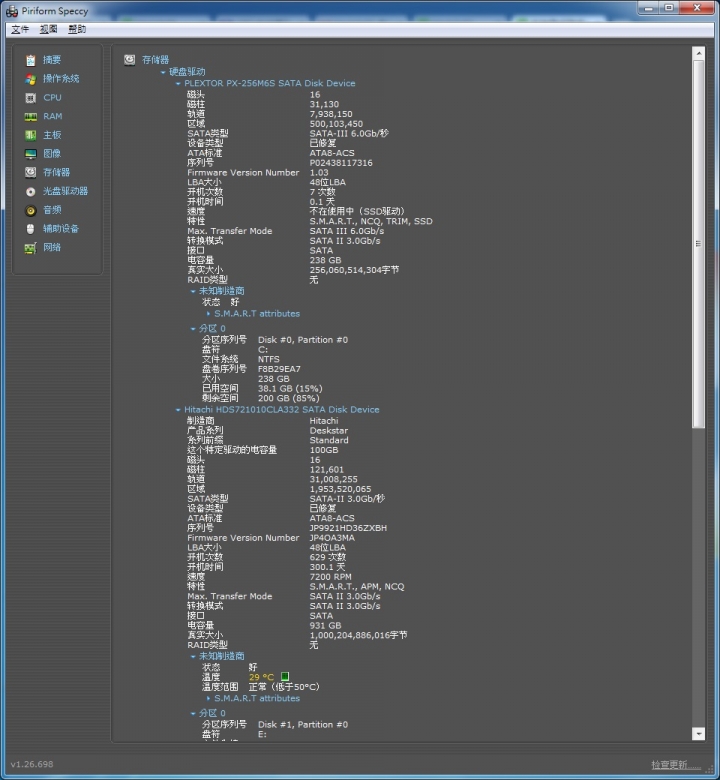Open the 网络 network card icon

30,248
